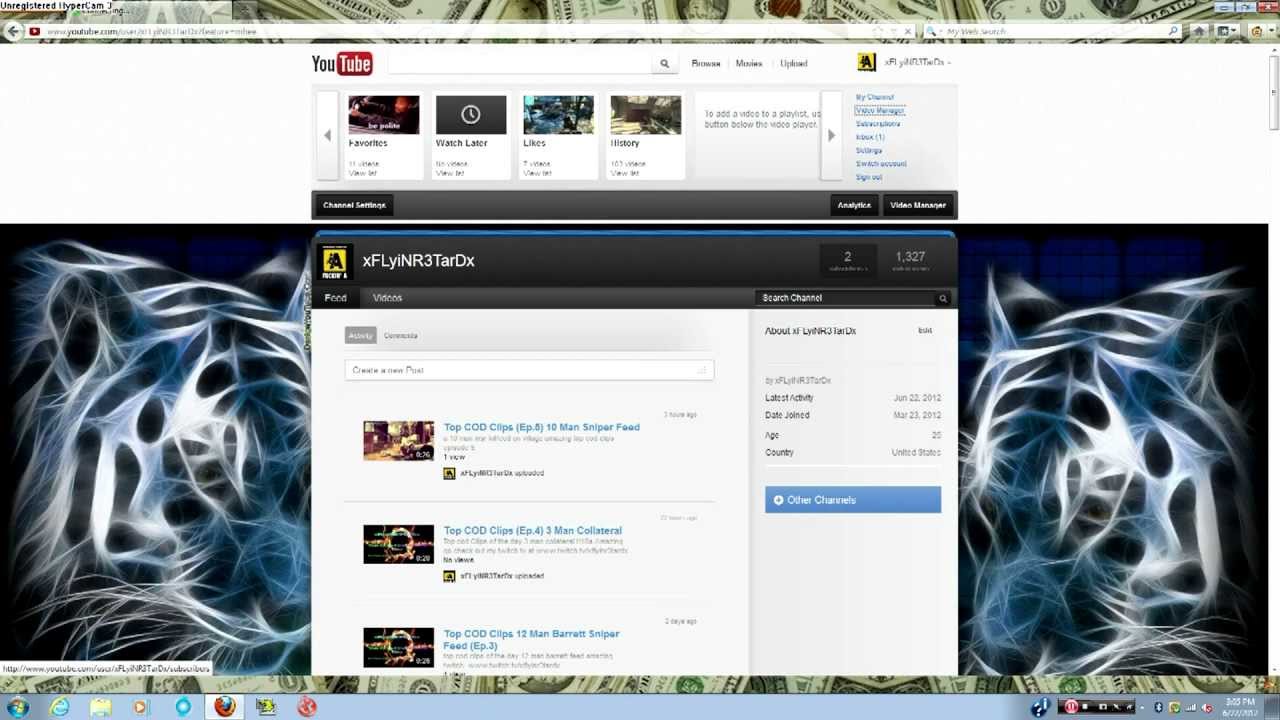
Task: Click the Search Channel magnifier icon
Action: 942,298
